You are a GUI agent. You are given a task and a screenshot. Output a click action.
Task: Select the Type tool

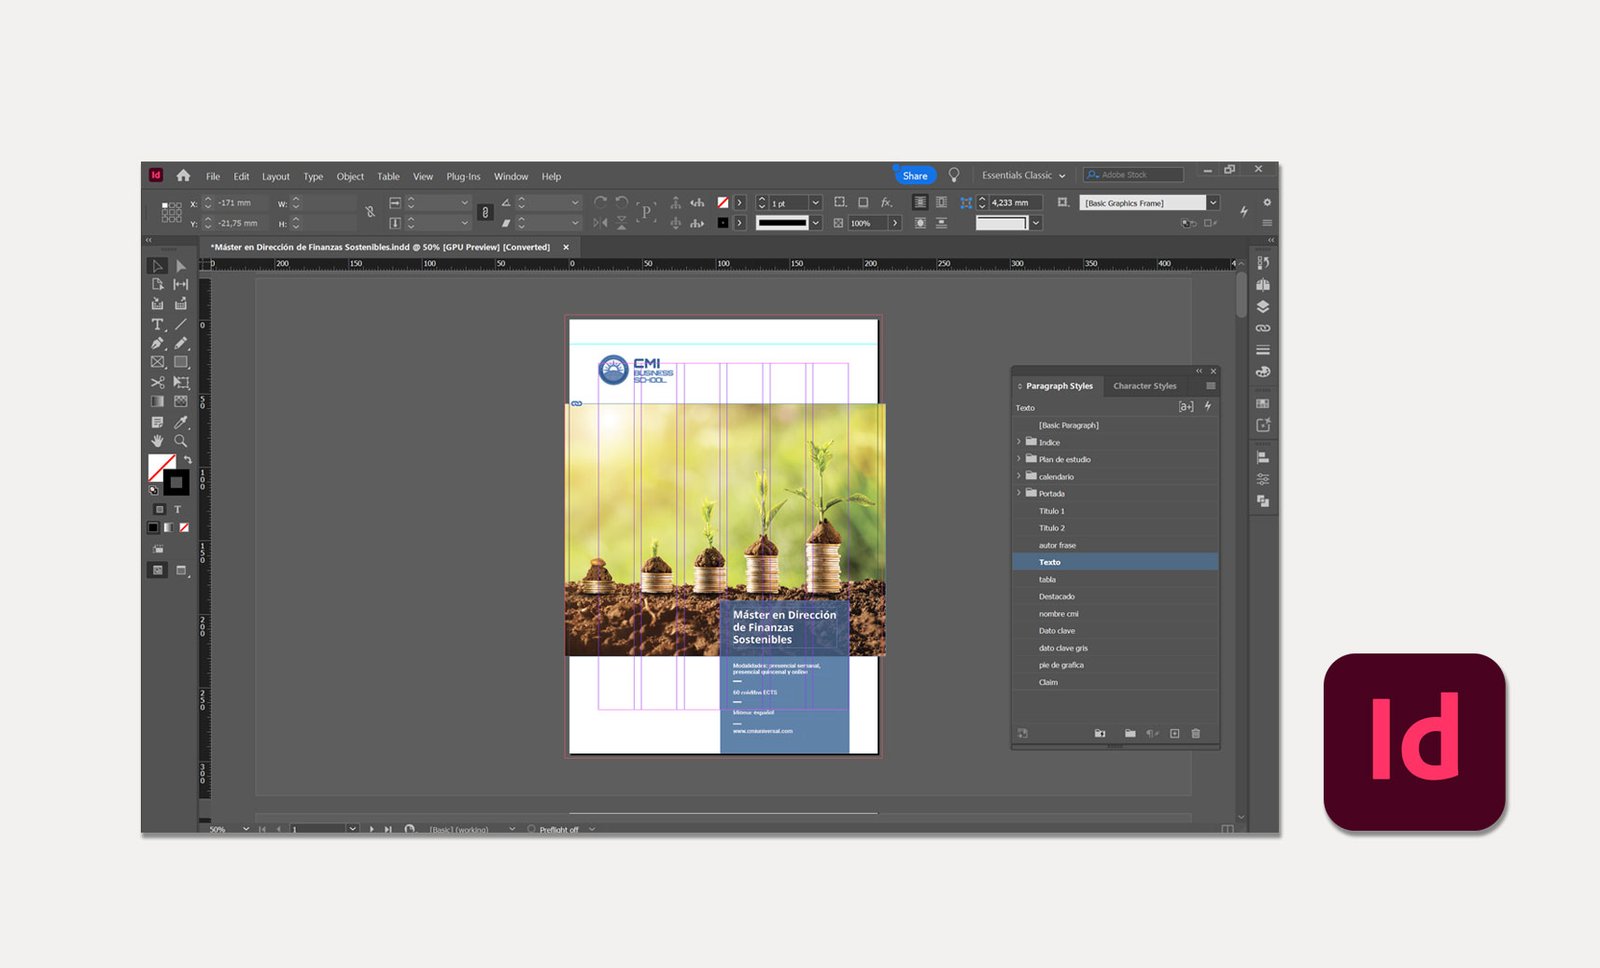[157, 325]
